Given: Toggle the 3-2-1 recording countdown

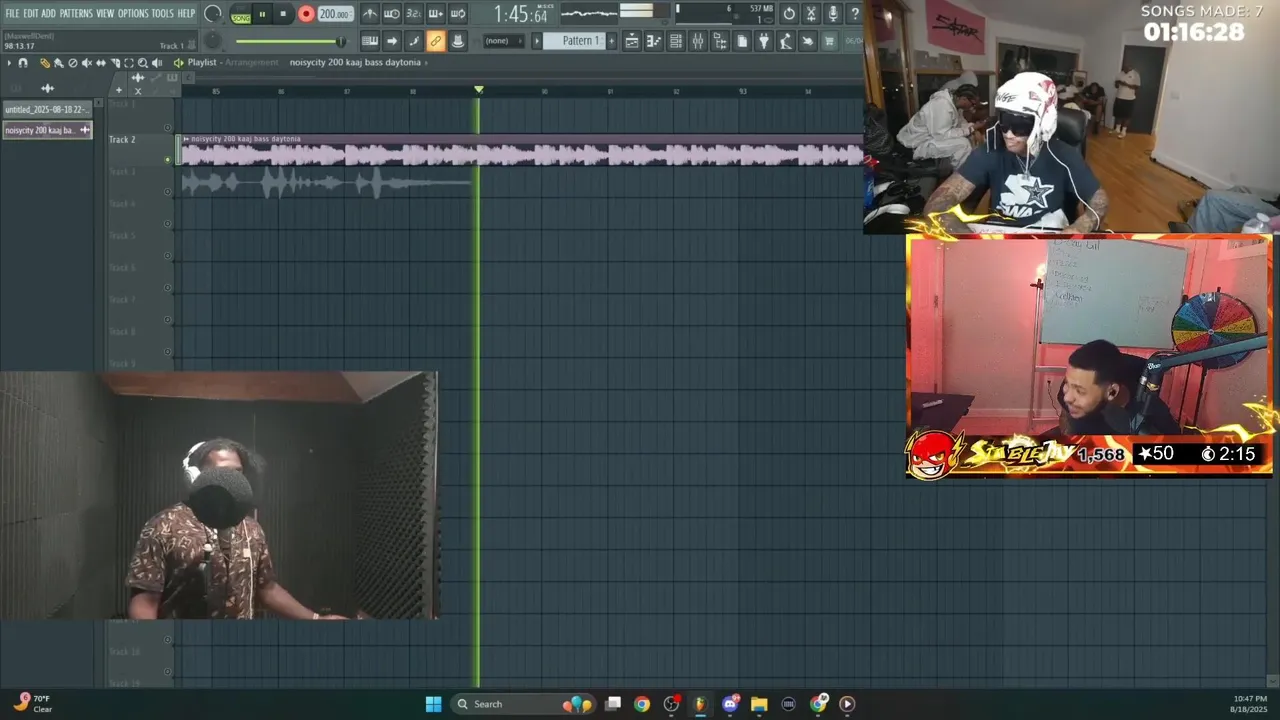Looking at the screenshot, I should 413,14.
